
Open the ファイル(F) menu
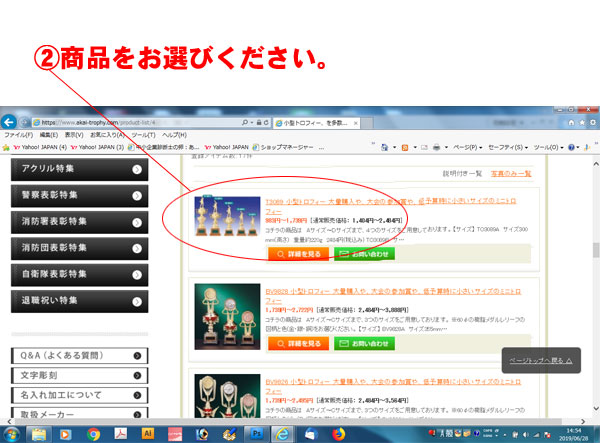(18, 134)
